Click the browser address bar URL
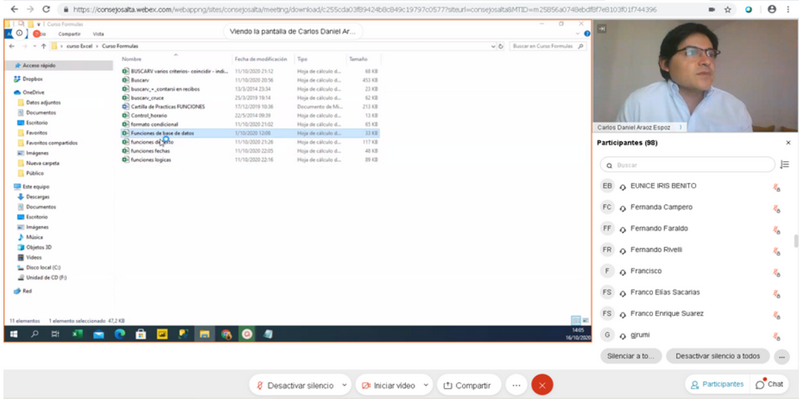Image resolution: width=800 pixels, height=399 pixels. [x=365, y=9]
